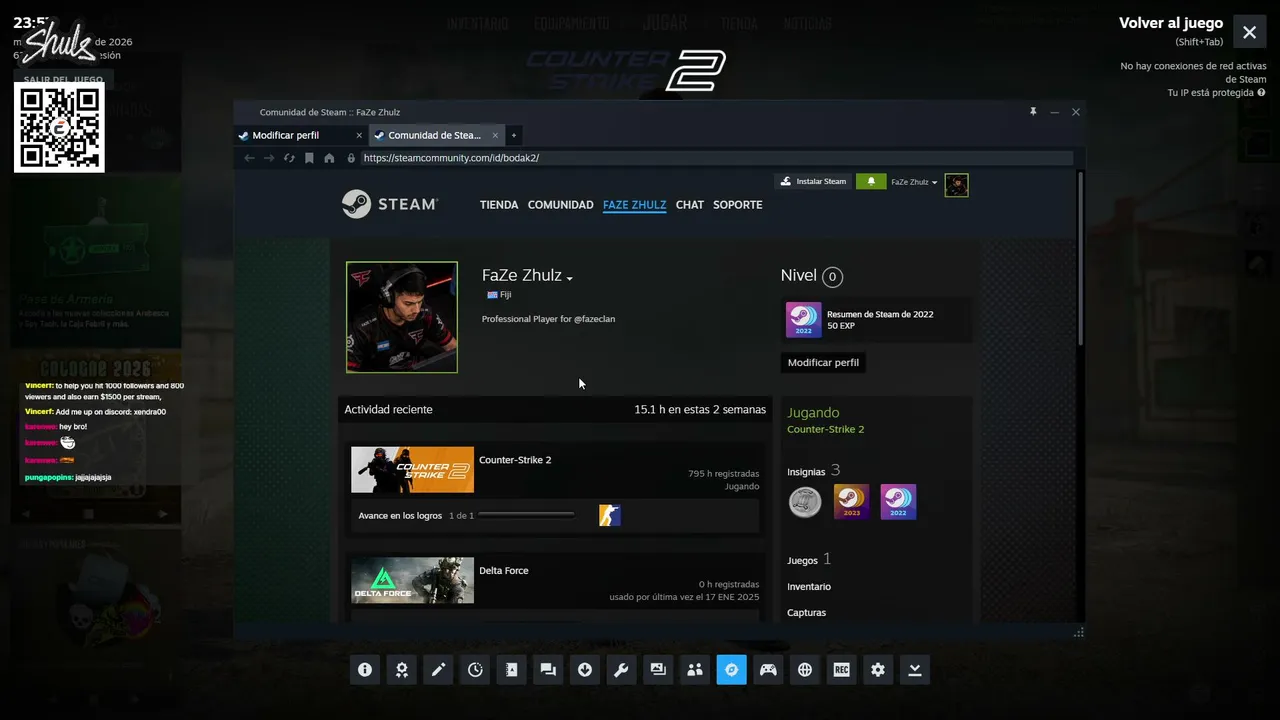Click the download arrow circle icon
This screenshot has width=1280, height=720.
pyautogui.click(x=585, y=670)
